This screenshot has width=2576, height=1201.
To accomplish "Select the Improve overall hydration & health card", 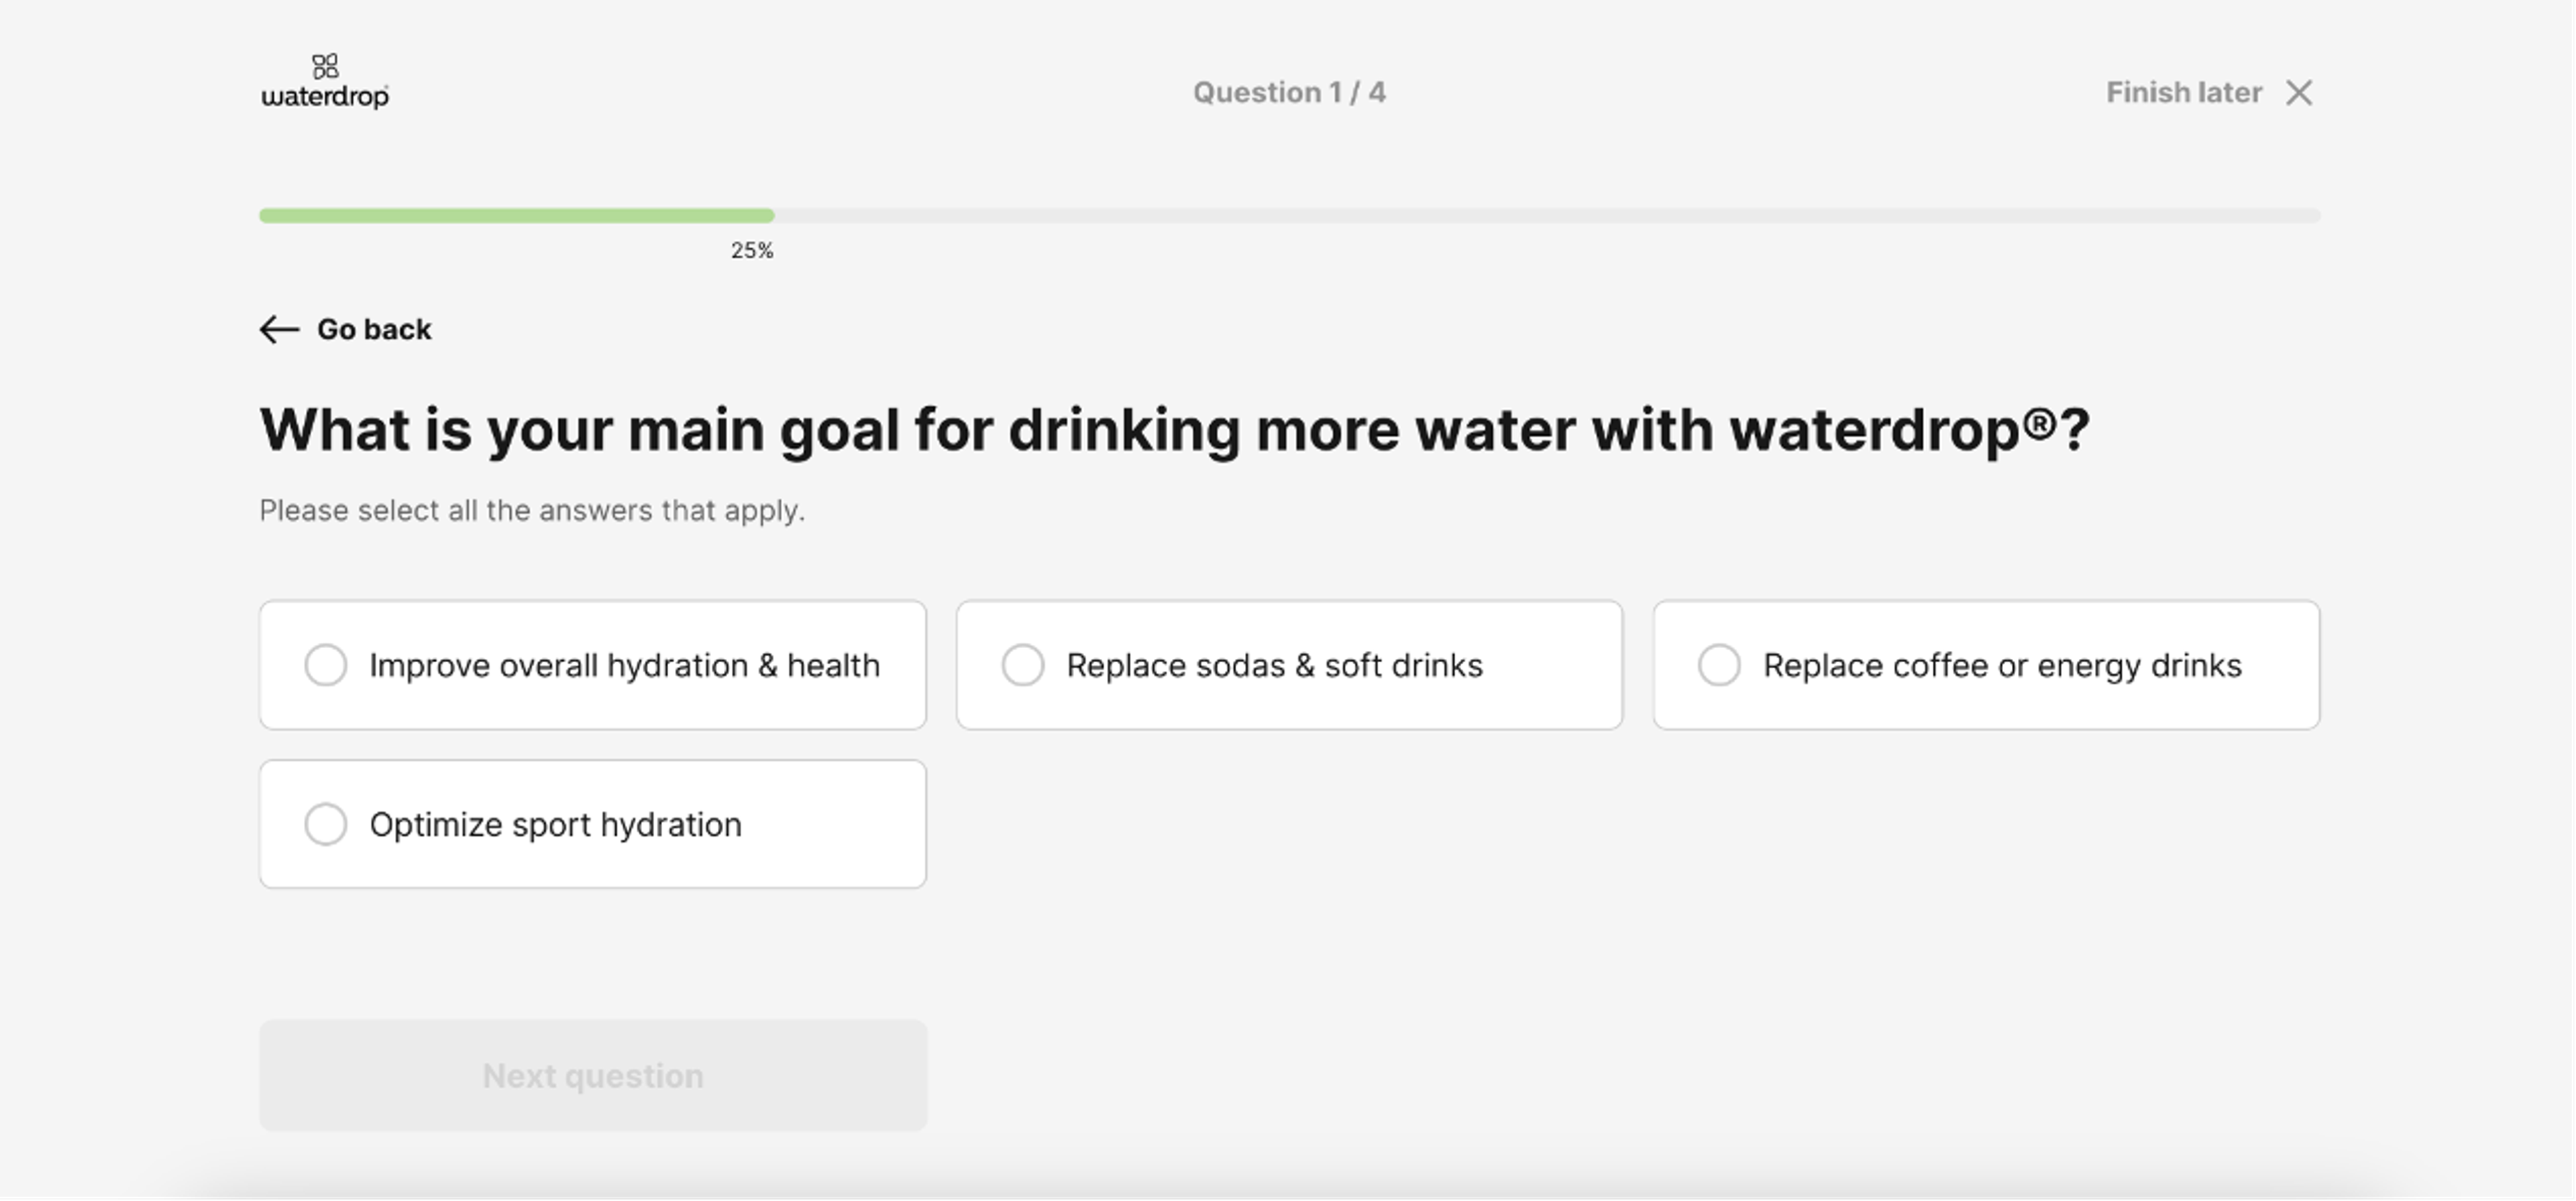I will (593, 664).
